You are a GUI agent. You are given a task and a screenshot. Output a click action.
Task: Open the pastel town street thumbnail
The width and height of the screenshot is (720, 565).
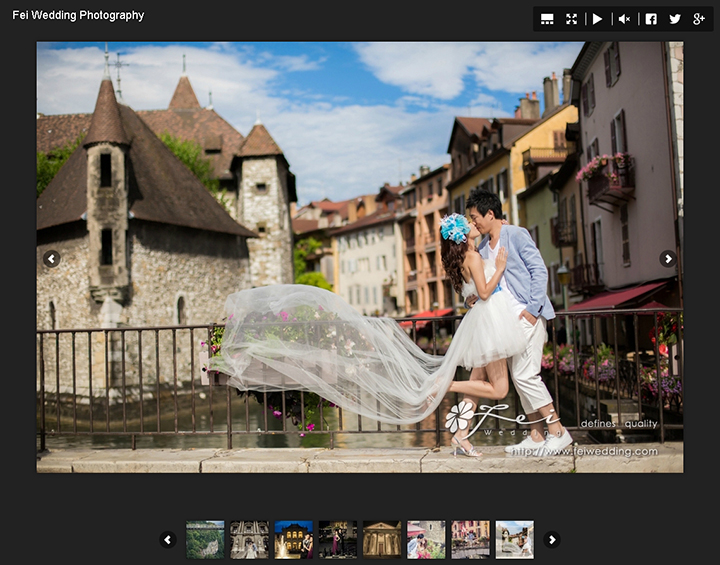pyautogui.click(x=470, y=539)
